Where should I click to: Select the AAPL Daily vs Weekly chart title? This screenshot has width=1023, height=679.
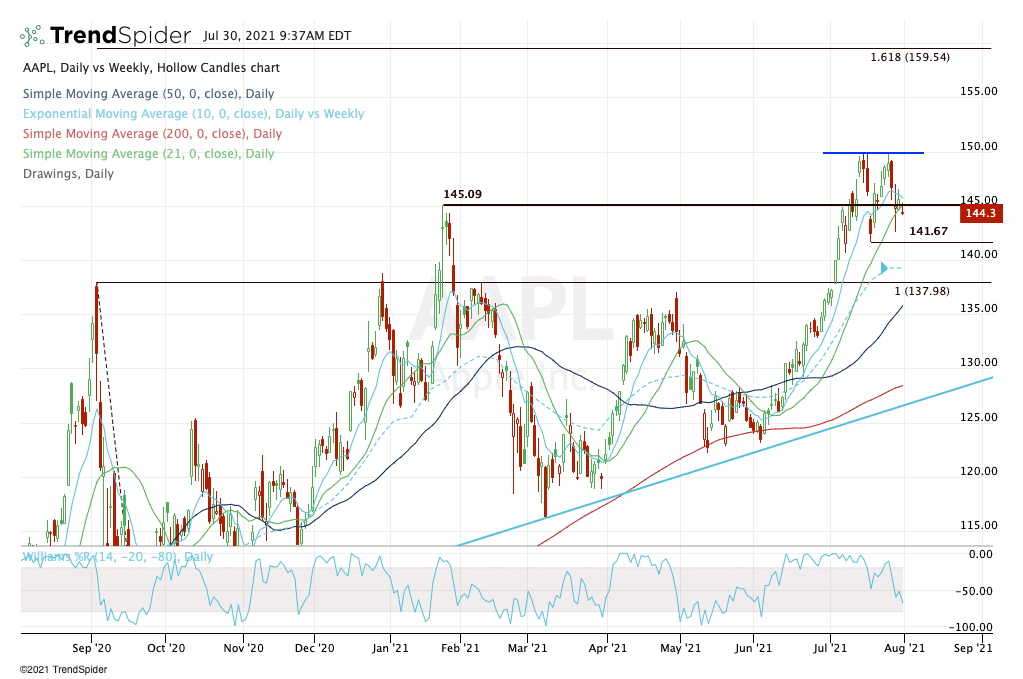[x=151, y=68]
